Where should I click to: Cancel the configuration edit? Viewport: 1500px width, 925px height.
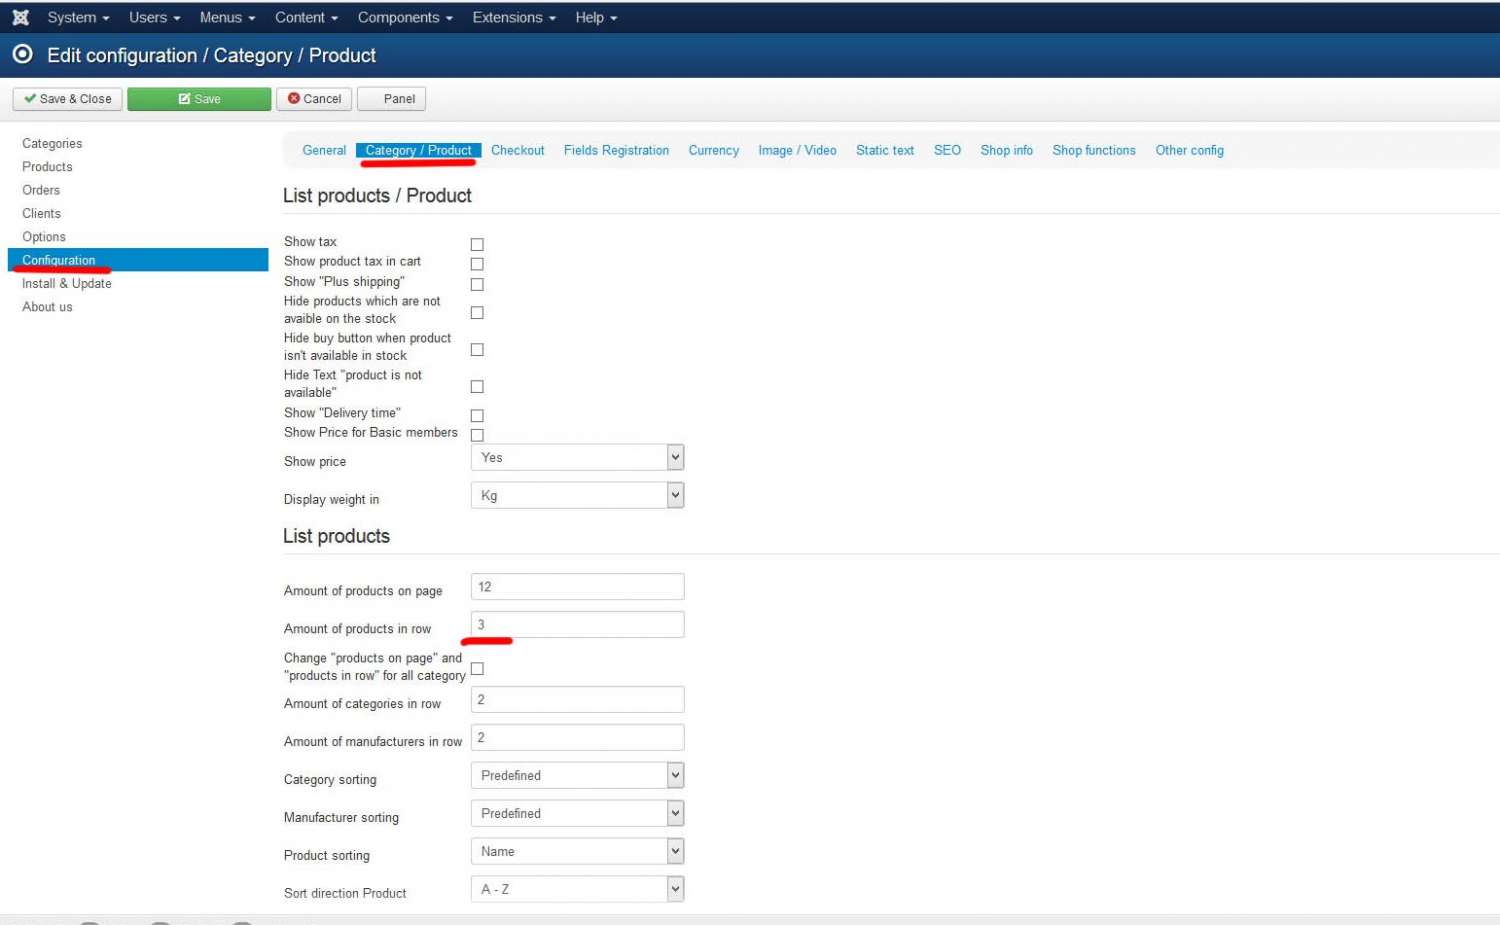(x=314, y=99)
